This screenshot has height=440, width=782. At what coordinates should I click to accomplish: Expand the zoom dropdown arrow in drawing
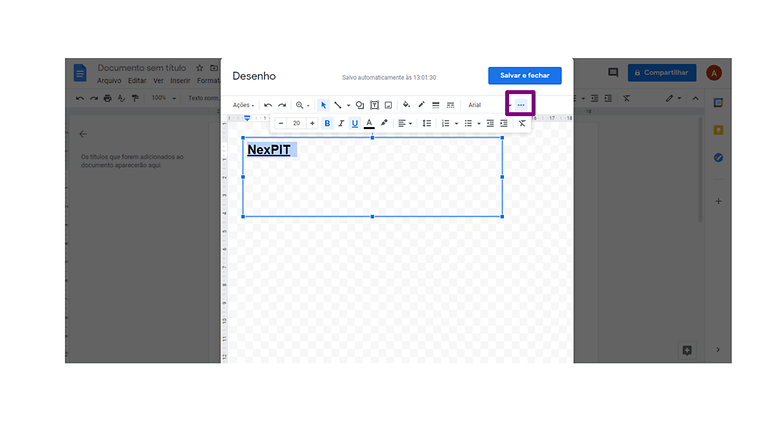click(308, 106)
